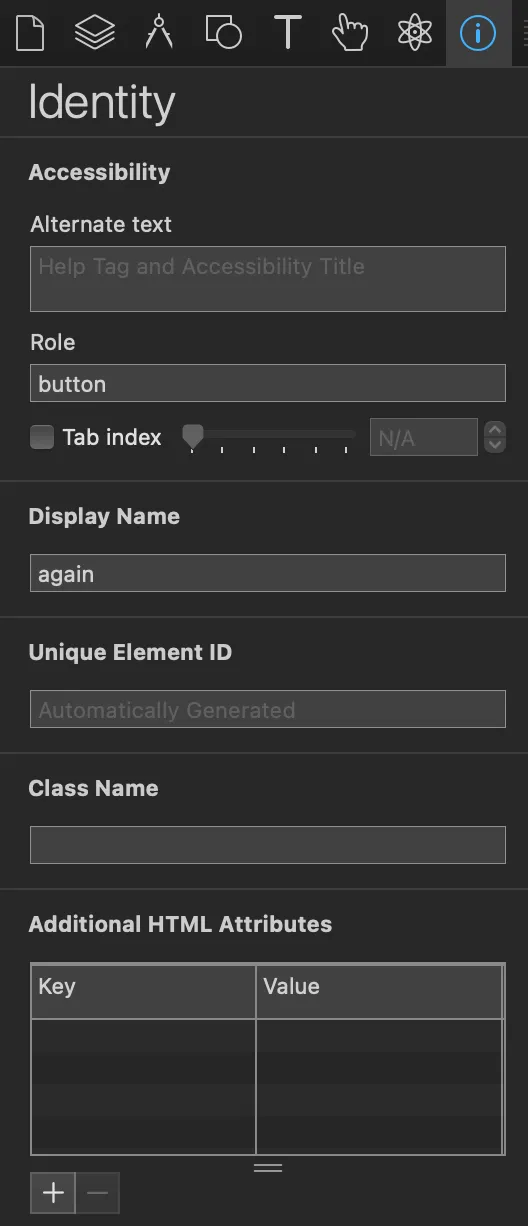Remove attribute with the minus button
Image resolution: width=528 pixels, height=1226 pixels.
(97, 1192)
